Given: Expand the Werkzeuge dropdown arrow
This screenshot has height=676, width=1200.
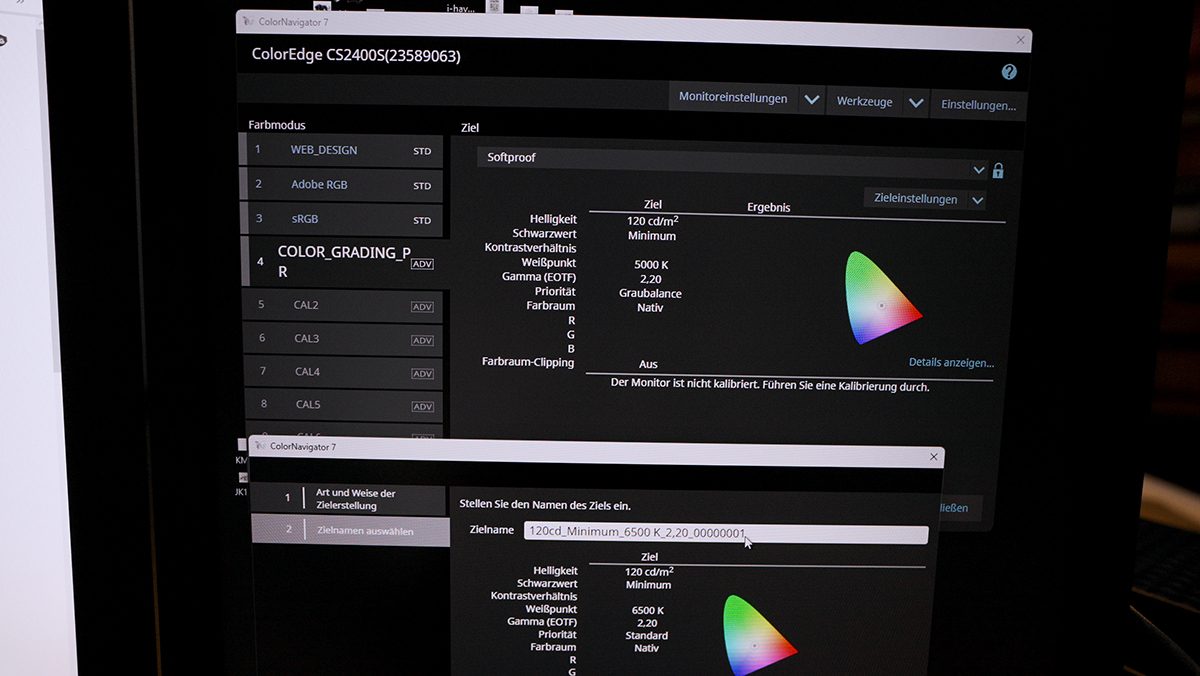Looking at the screenshot, I should (916, 103).
